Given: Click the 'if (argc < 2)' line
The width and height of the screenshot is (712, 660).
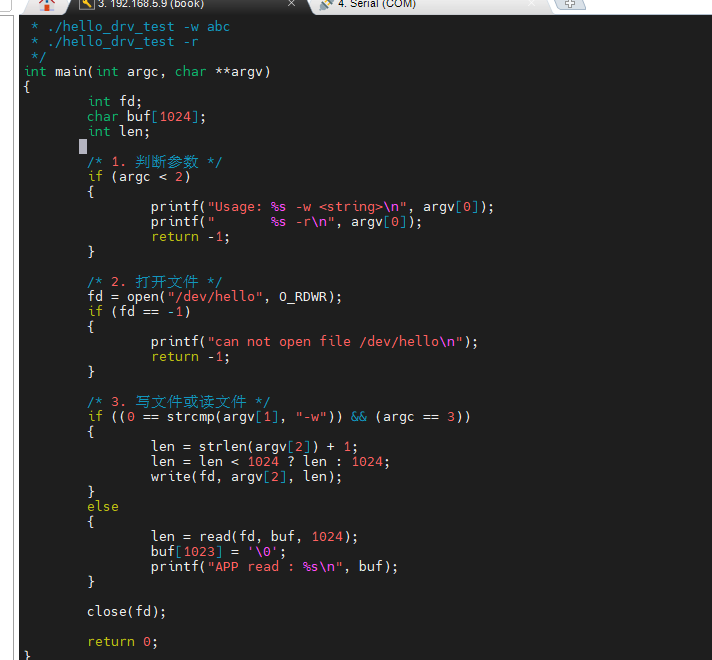Looking at the screenshot, I should [139, 177].
